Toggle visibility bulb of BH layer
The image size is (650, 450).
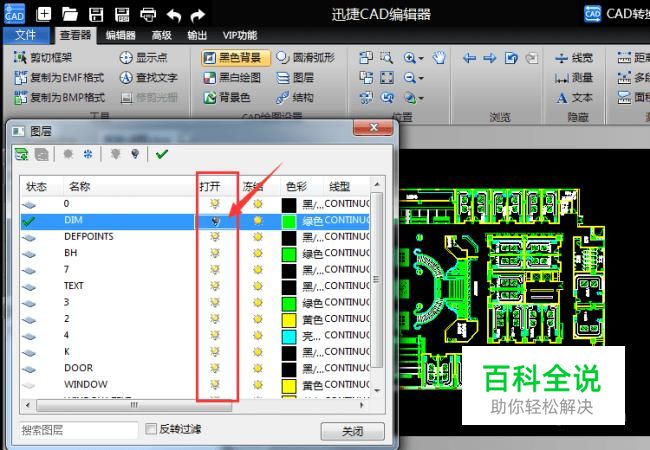pyautogui.click(x=215, y=253)
